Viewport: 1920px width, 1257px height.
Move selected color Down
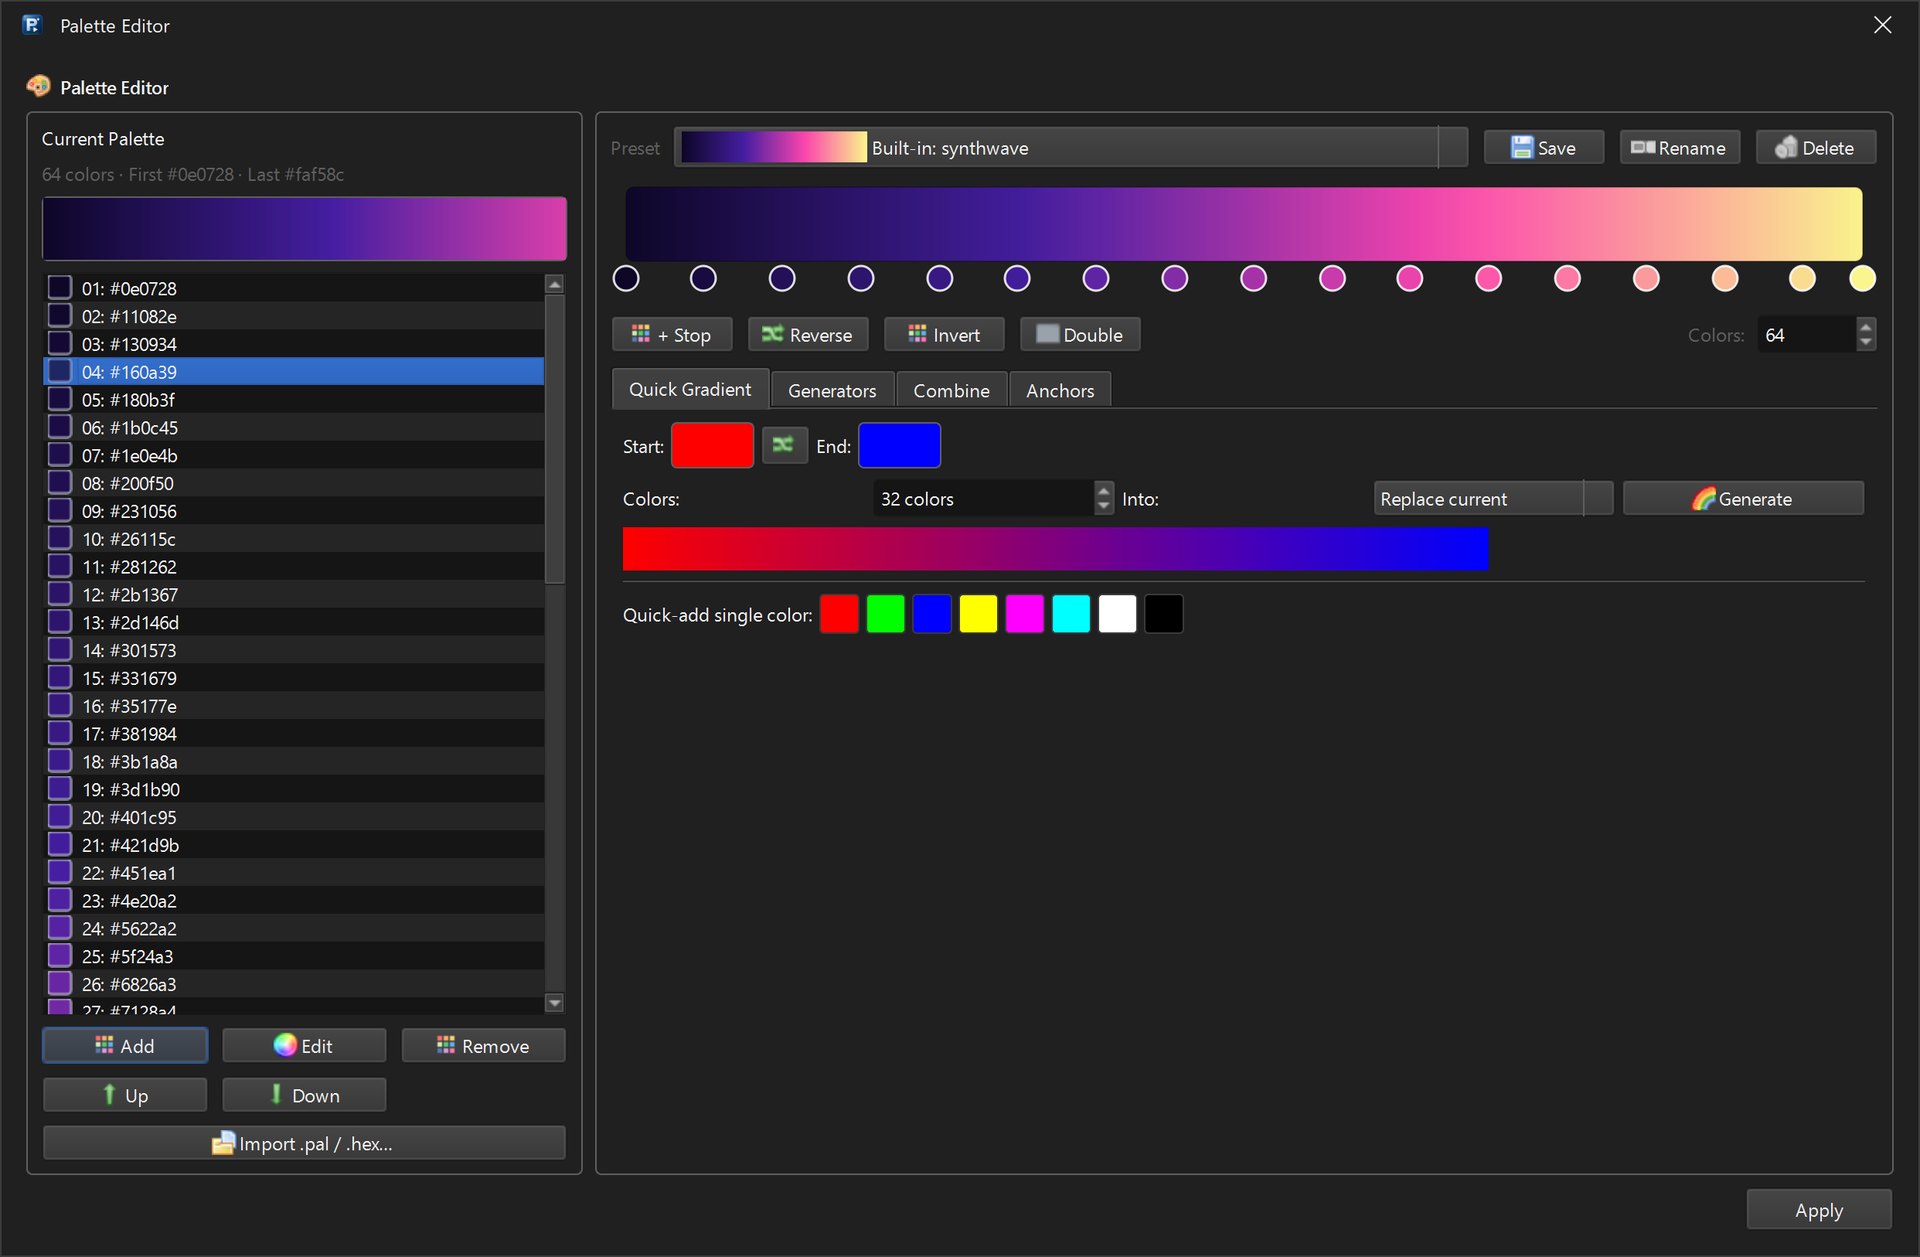pos(304,1095)
